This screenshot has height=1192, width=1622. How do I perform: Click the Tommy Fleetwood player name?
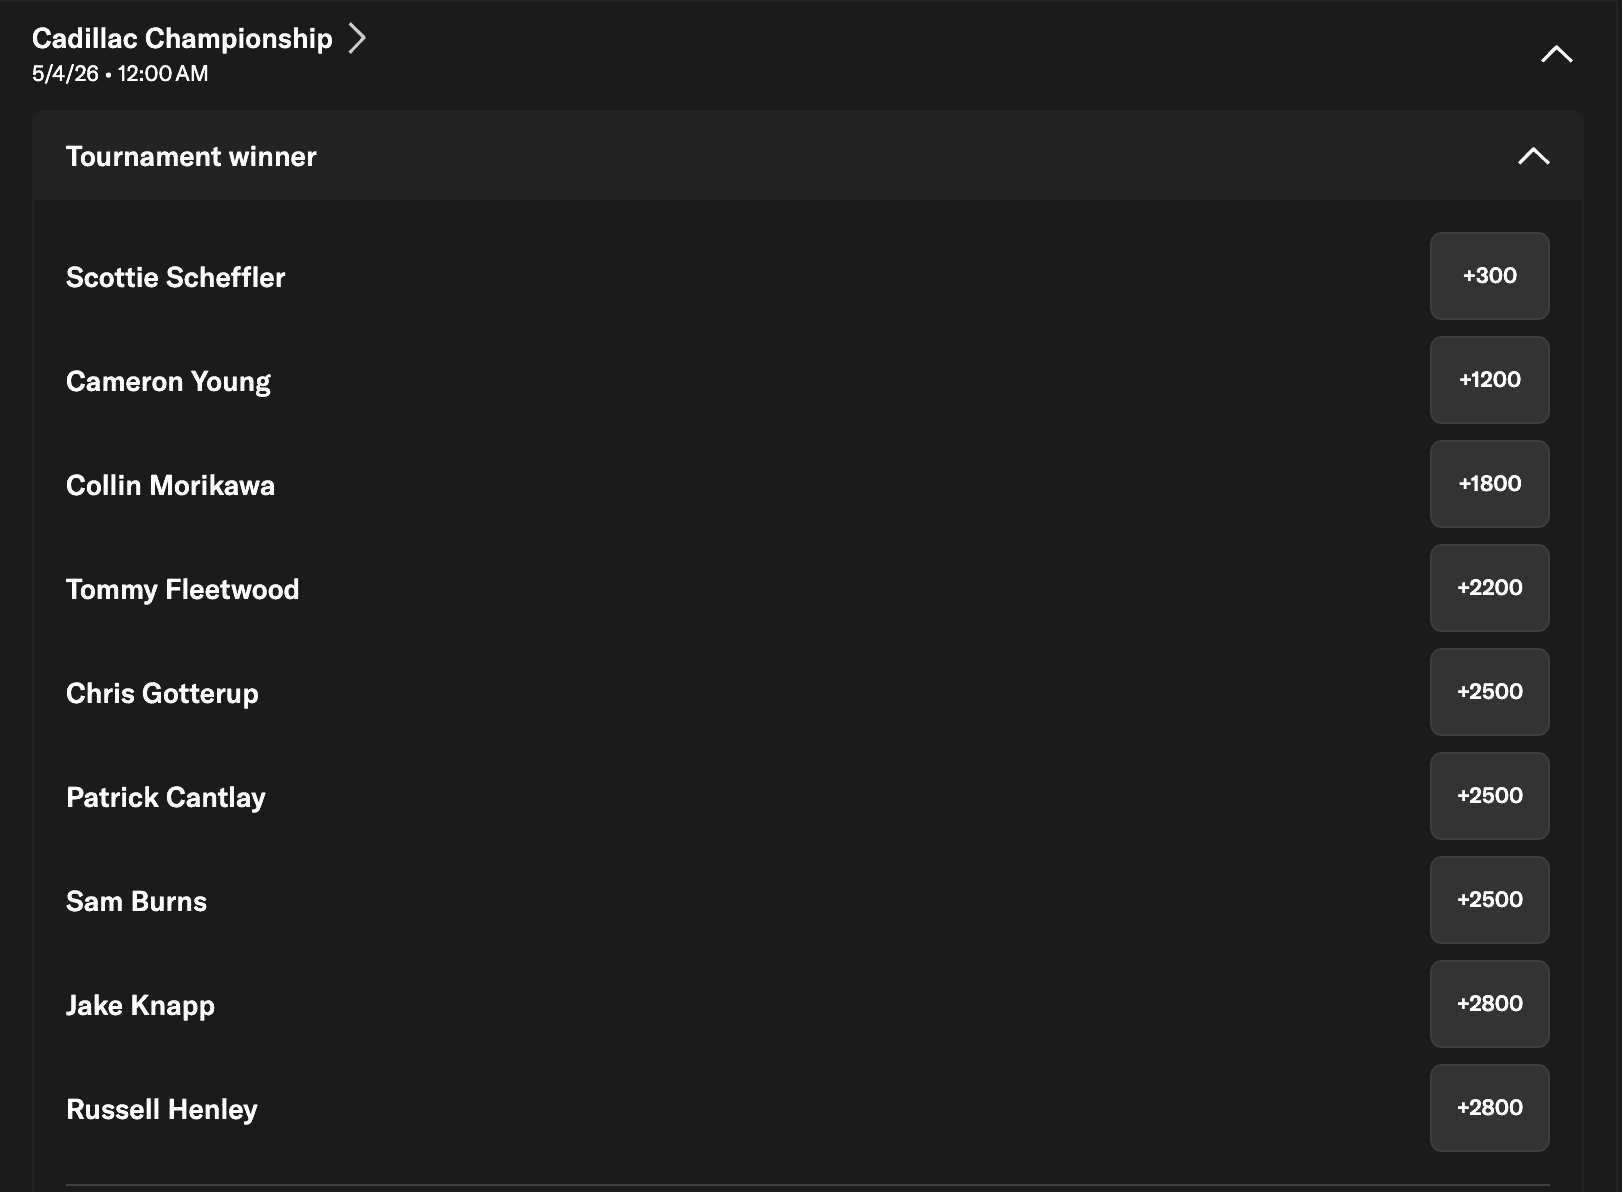point(182,589)
